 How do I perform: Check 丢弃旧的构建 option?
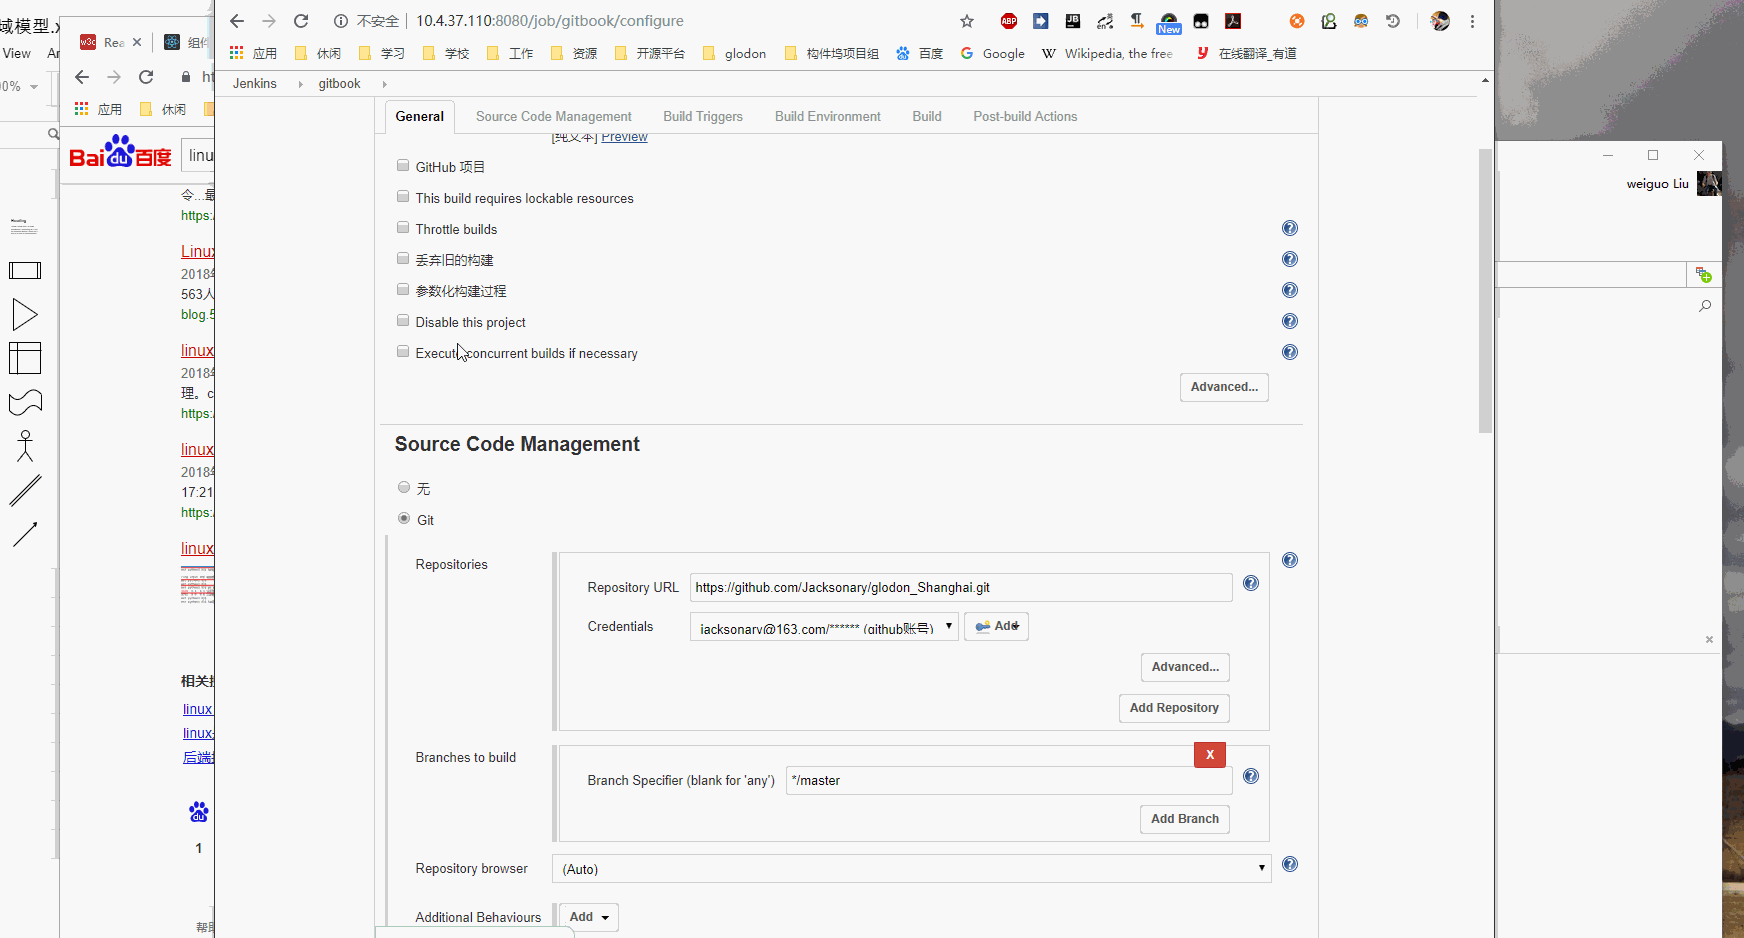pos(403,259)
